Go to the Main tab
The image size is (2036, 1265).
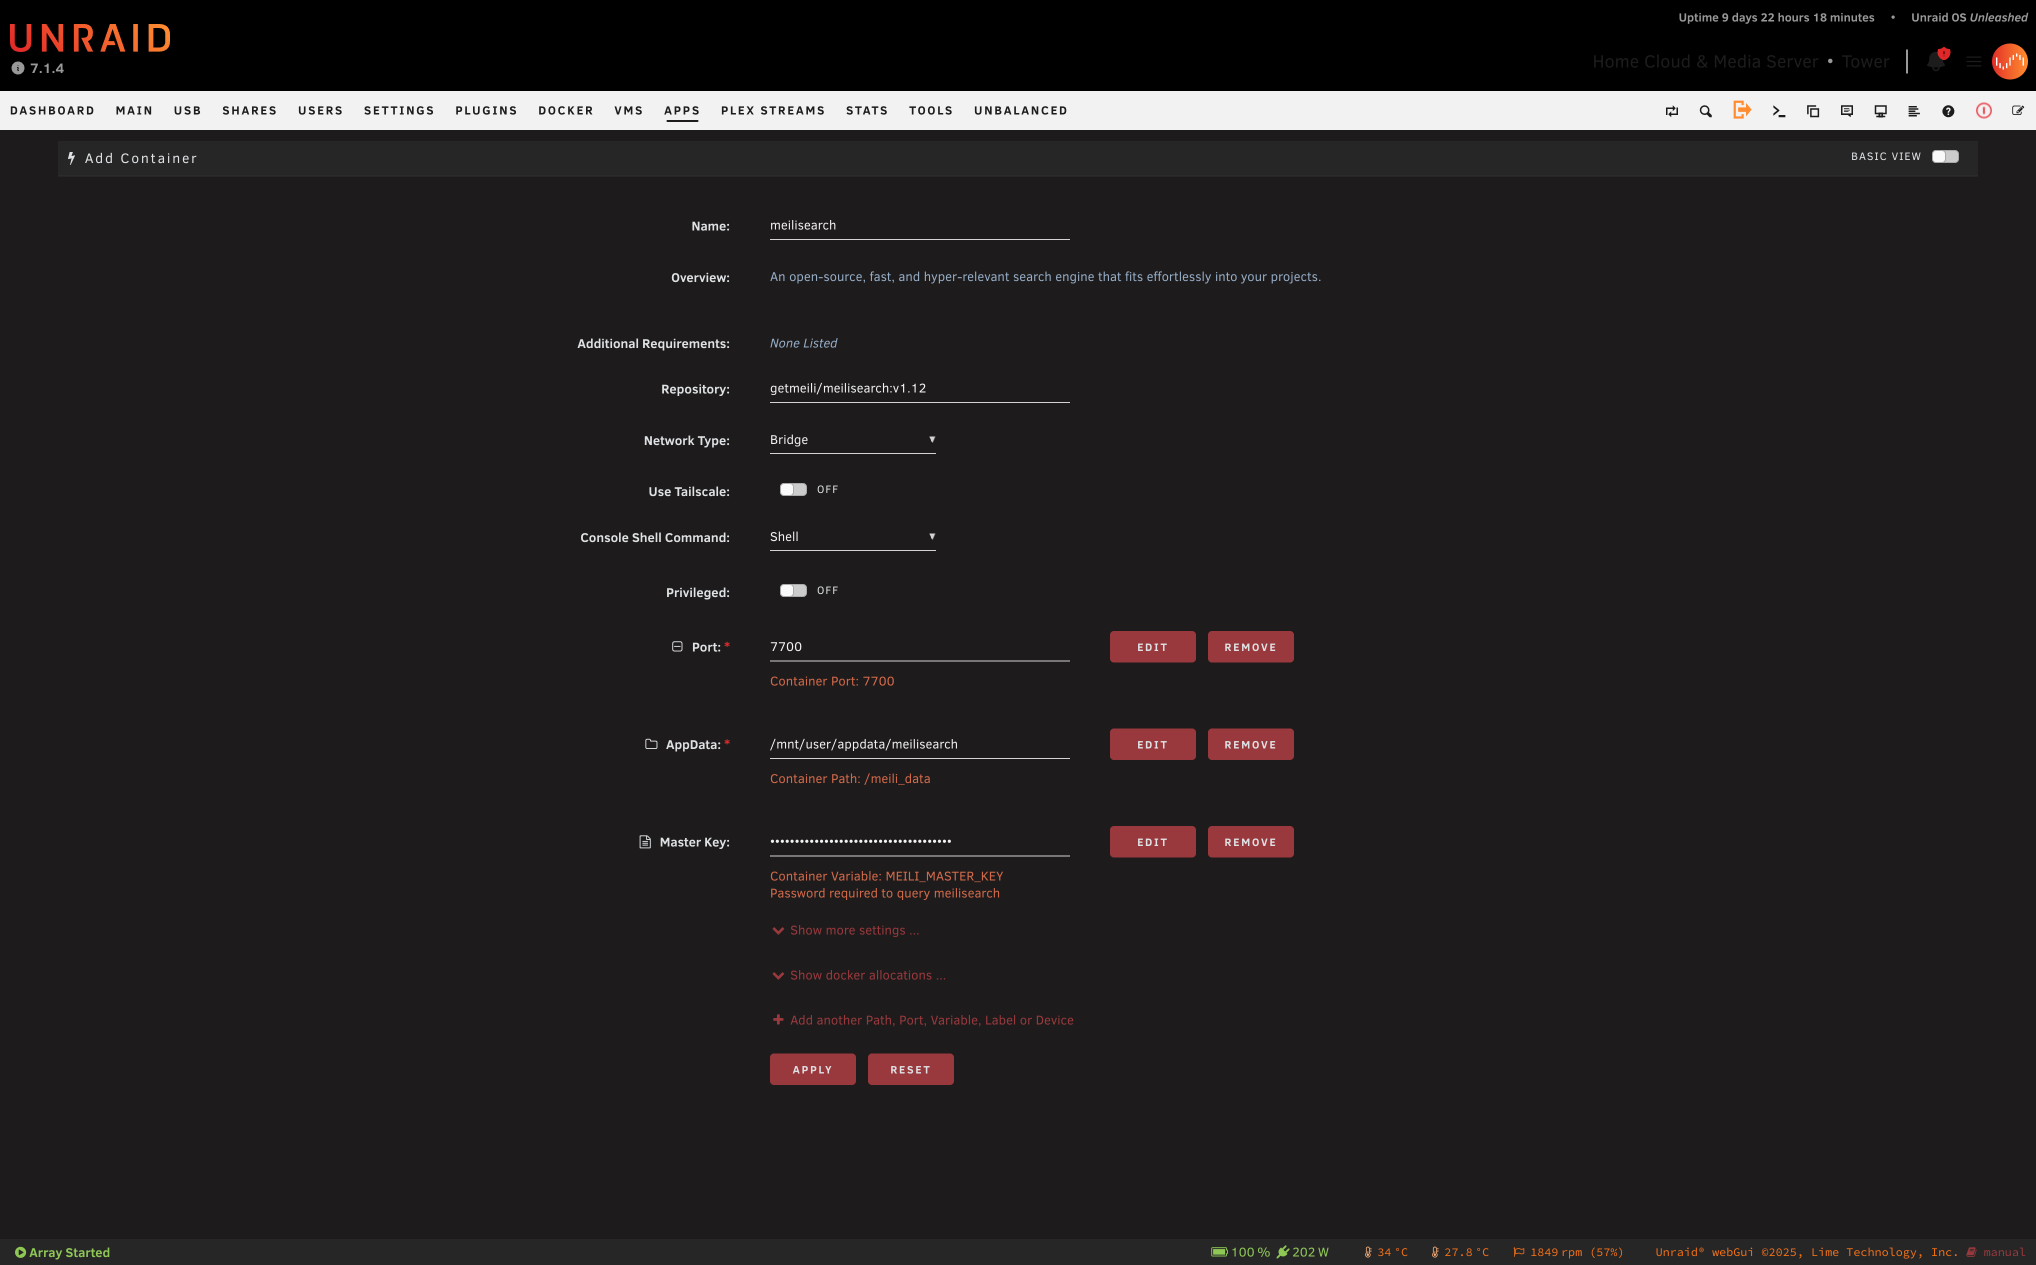(134, 111)
